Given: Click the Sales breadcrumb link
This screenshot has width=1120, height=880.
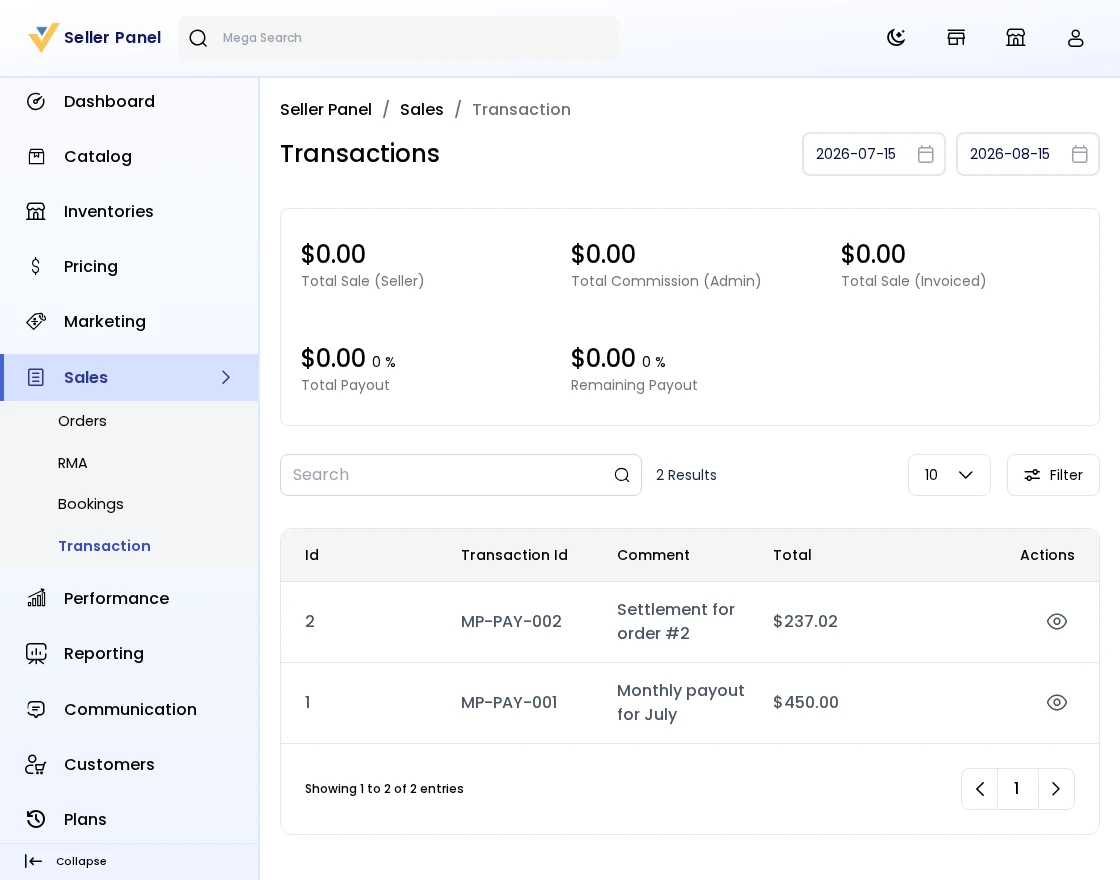Looking at the screenshot, I should 421,109.
